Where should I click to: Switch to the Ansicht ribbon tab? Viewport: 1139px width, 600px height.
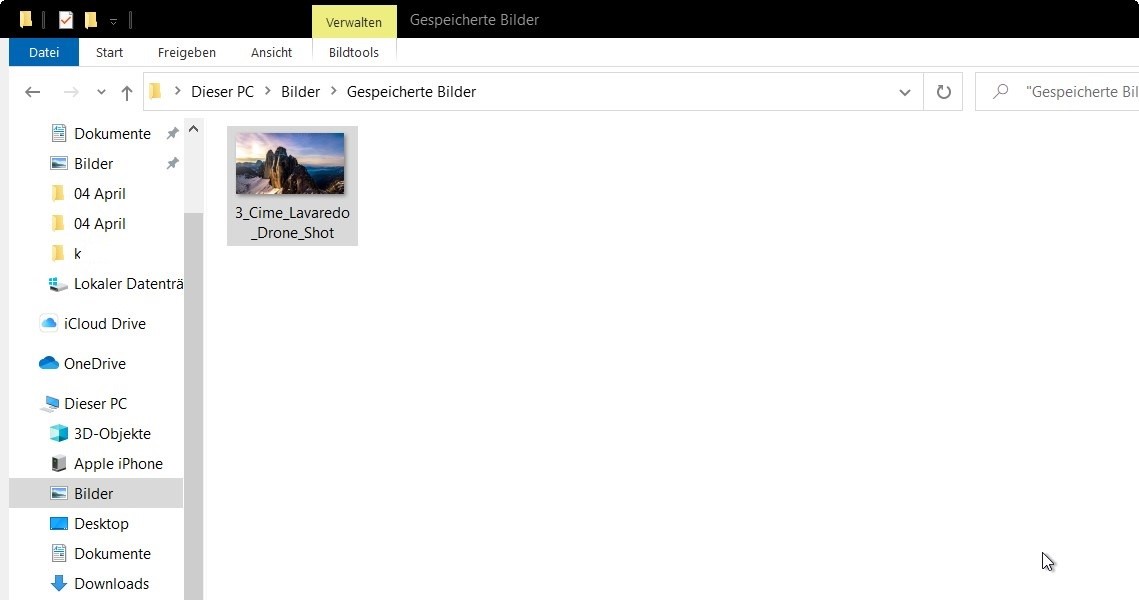(271, 52)
